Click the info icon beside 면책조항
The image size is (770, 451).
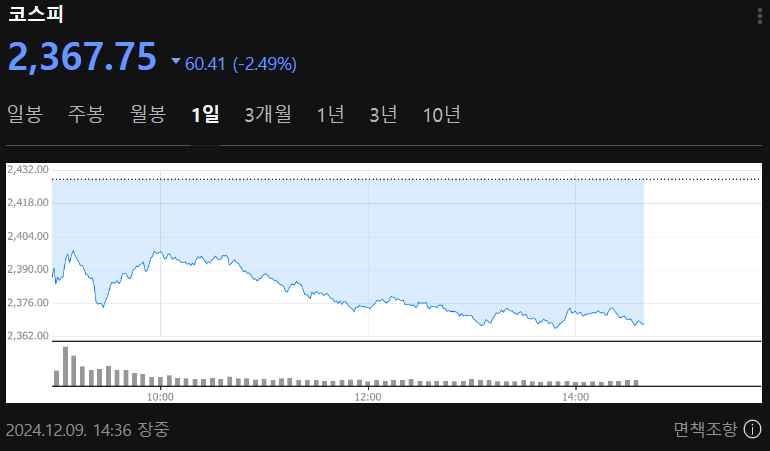(752, 430)
